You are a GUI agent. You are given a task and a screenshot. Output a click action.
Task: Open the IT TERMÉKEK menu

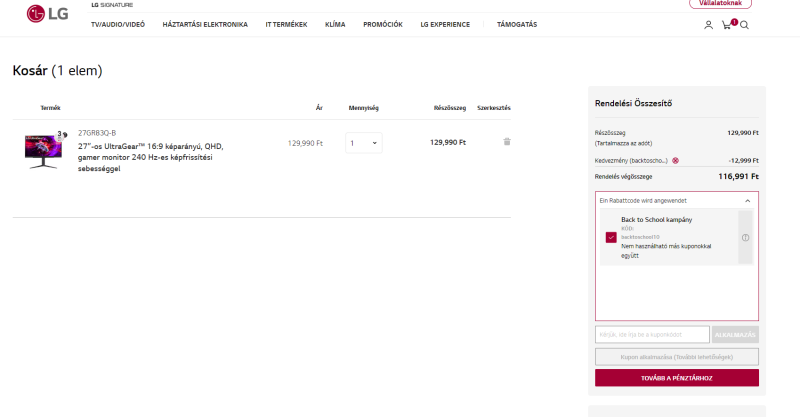point(286,24)
